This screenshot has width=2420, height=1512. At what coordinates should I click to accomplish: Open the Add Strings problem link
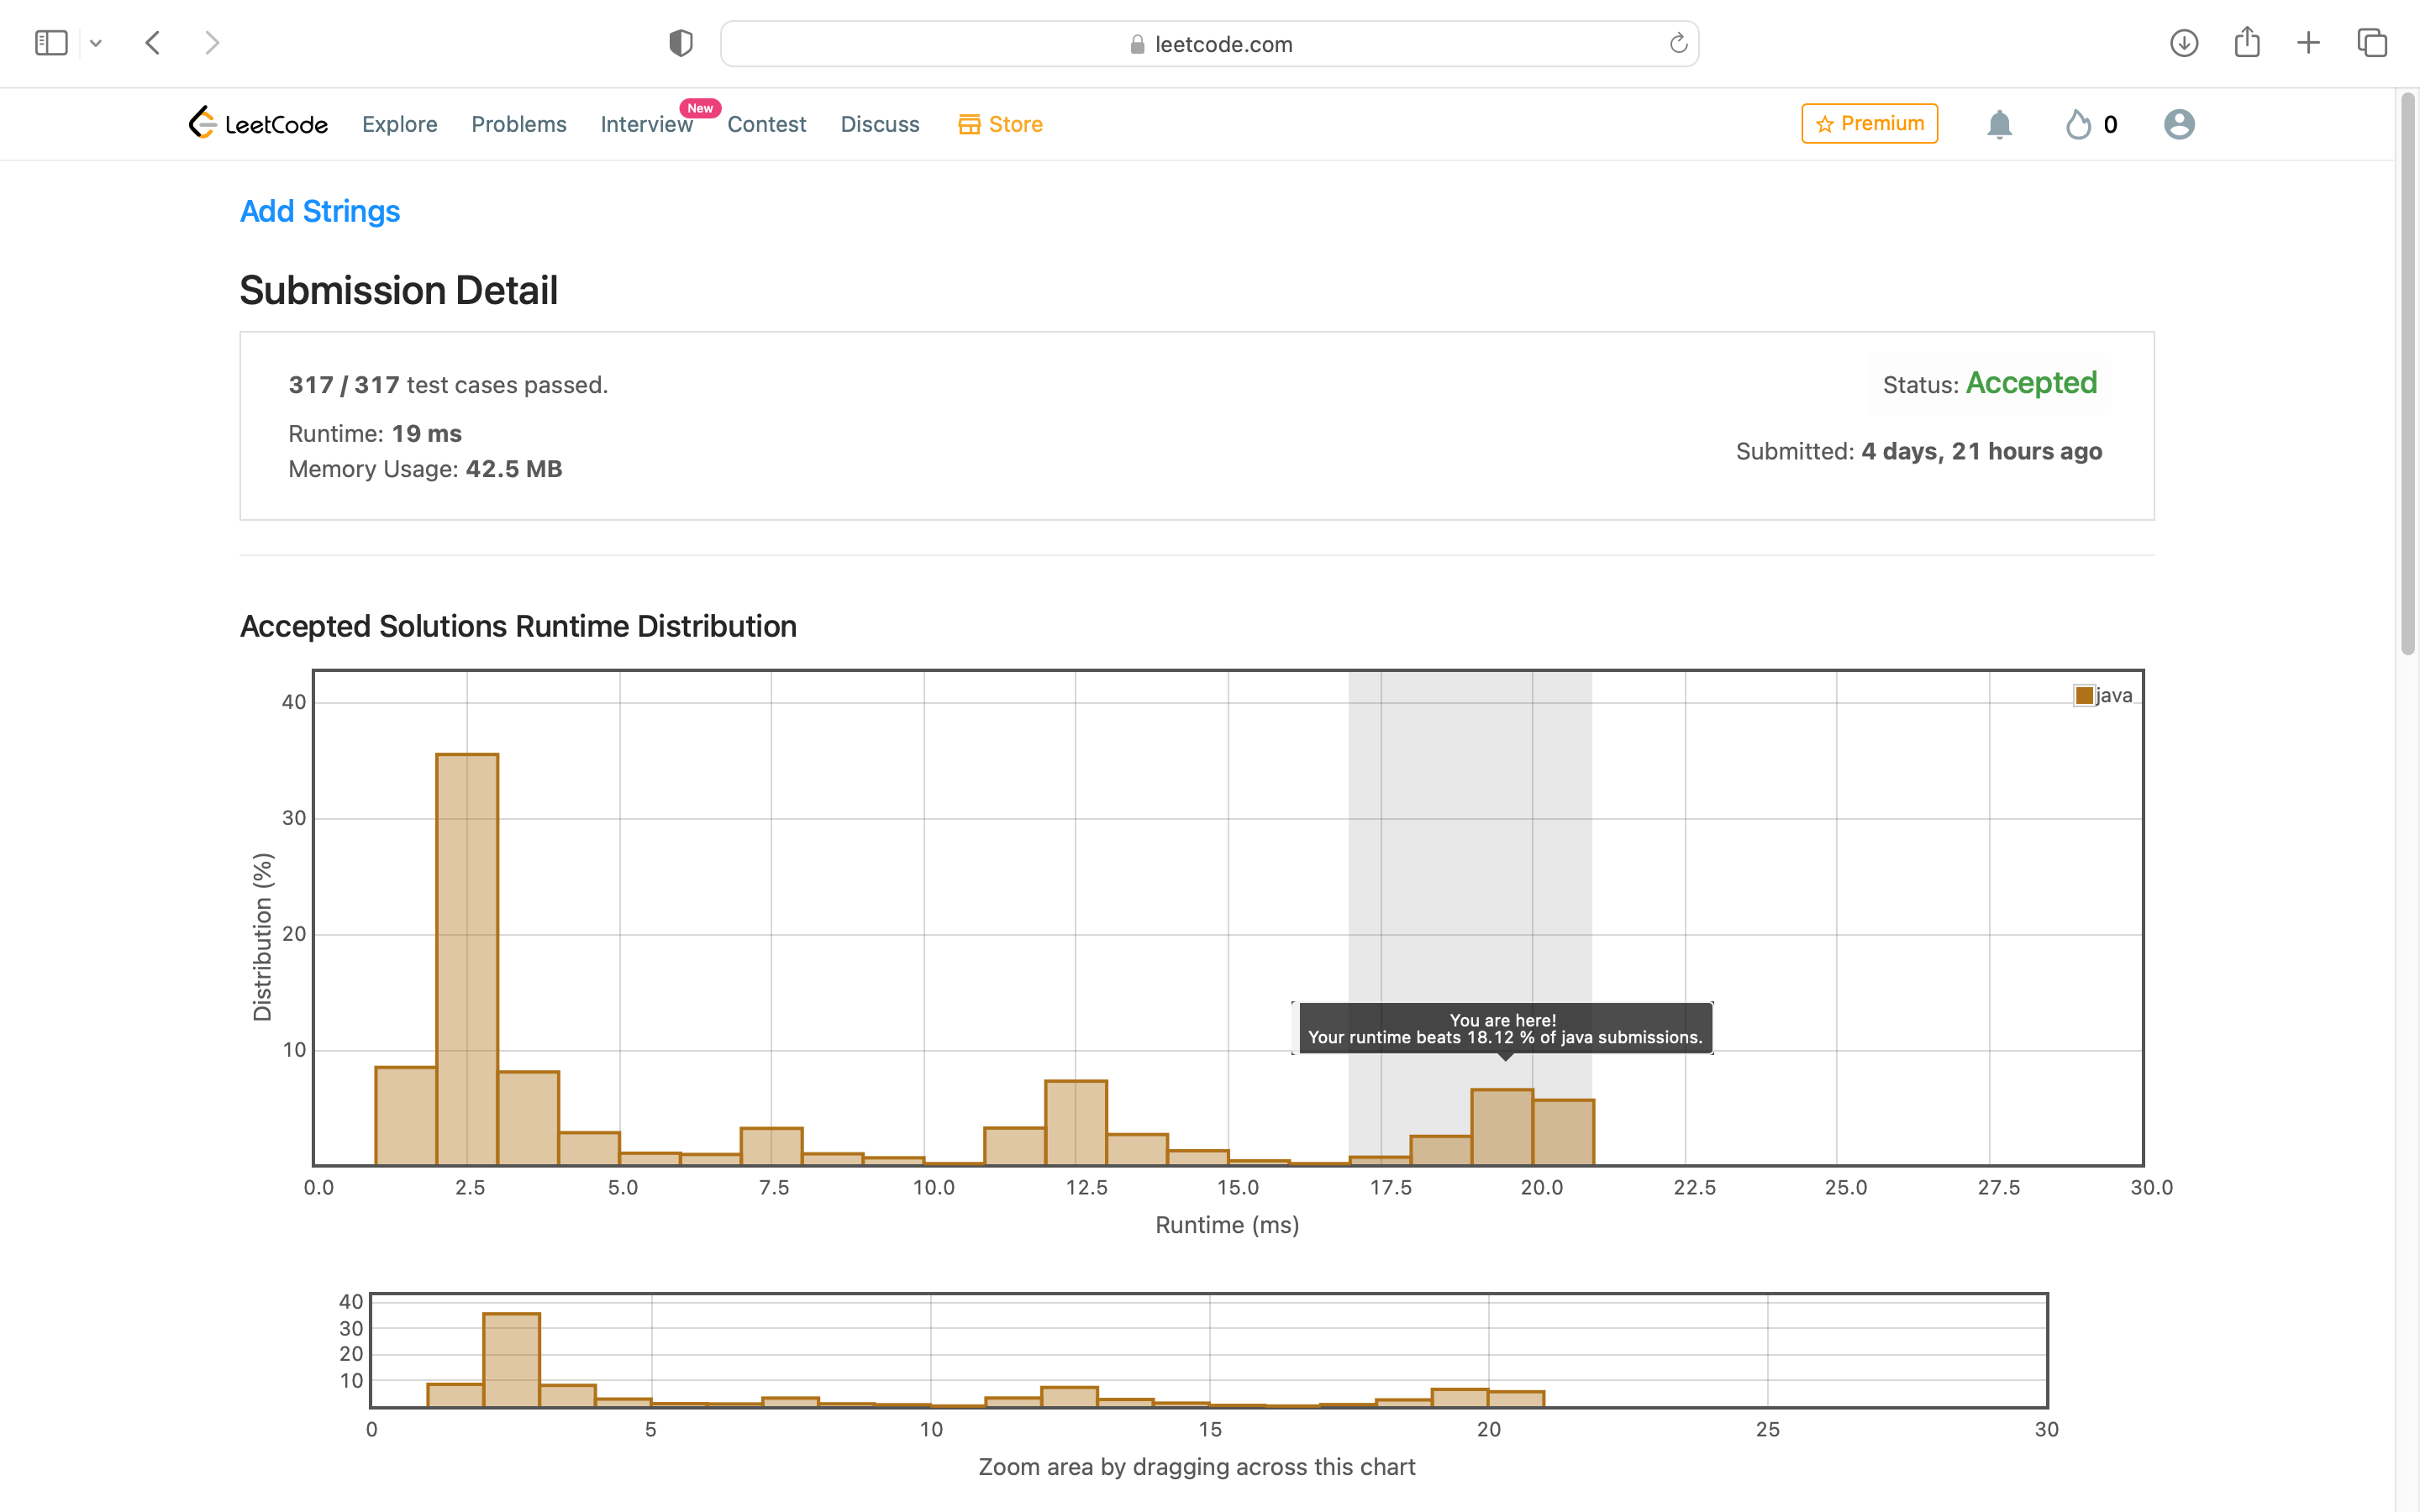320,211
